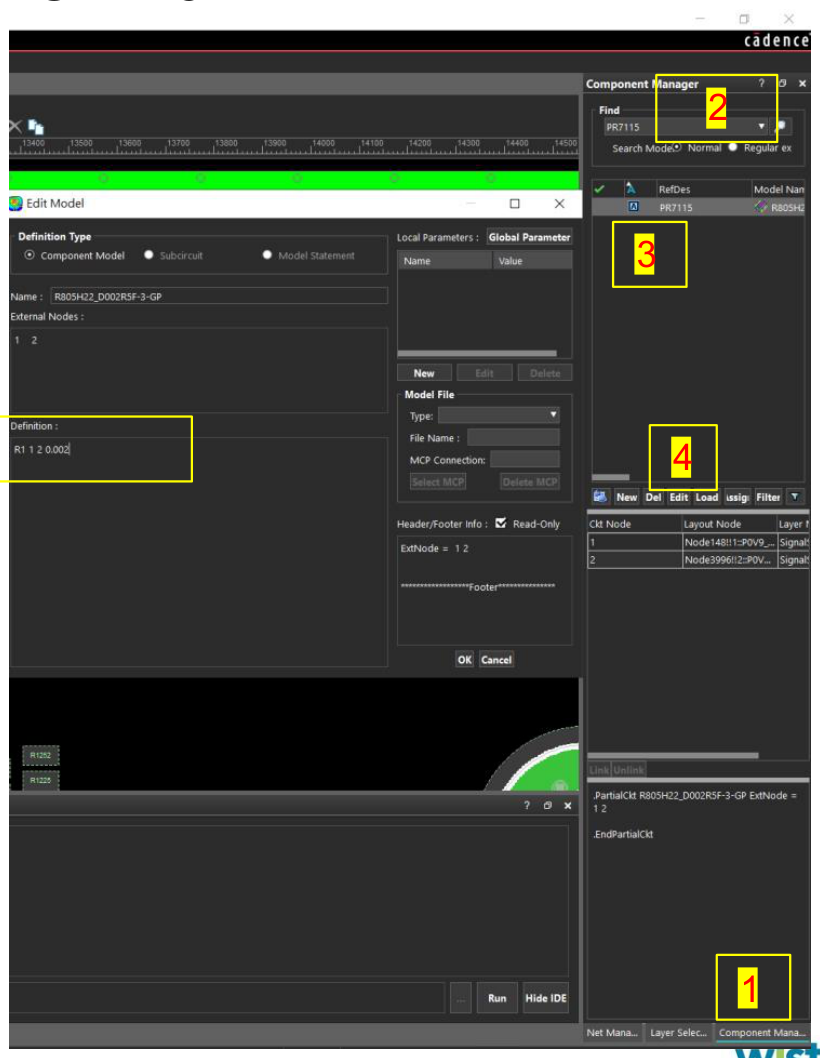Click the blue A column header icon
820x1058 pixels.
coord(631,189)
